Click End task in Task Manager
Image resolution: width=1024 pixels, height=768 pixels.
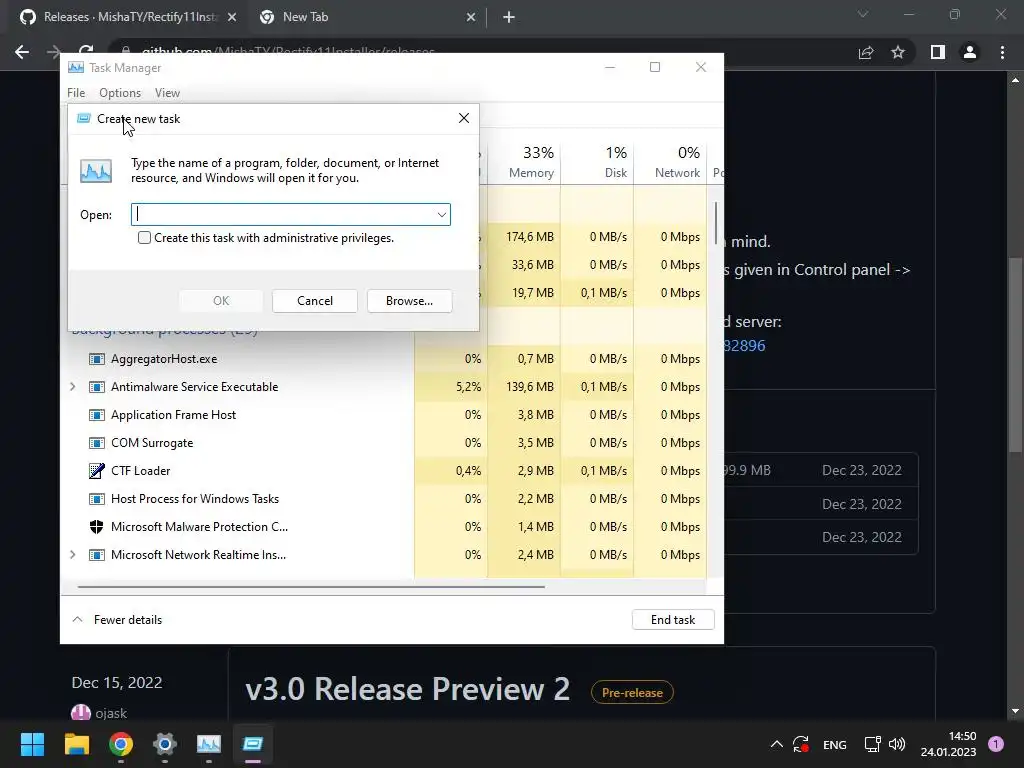[673, 620]
